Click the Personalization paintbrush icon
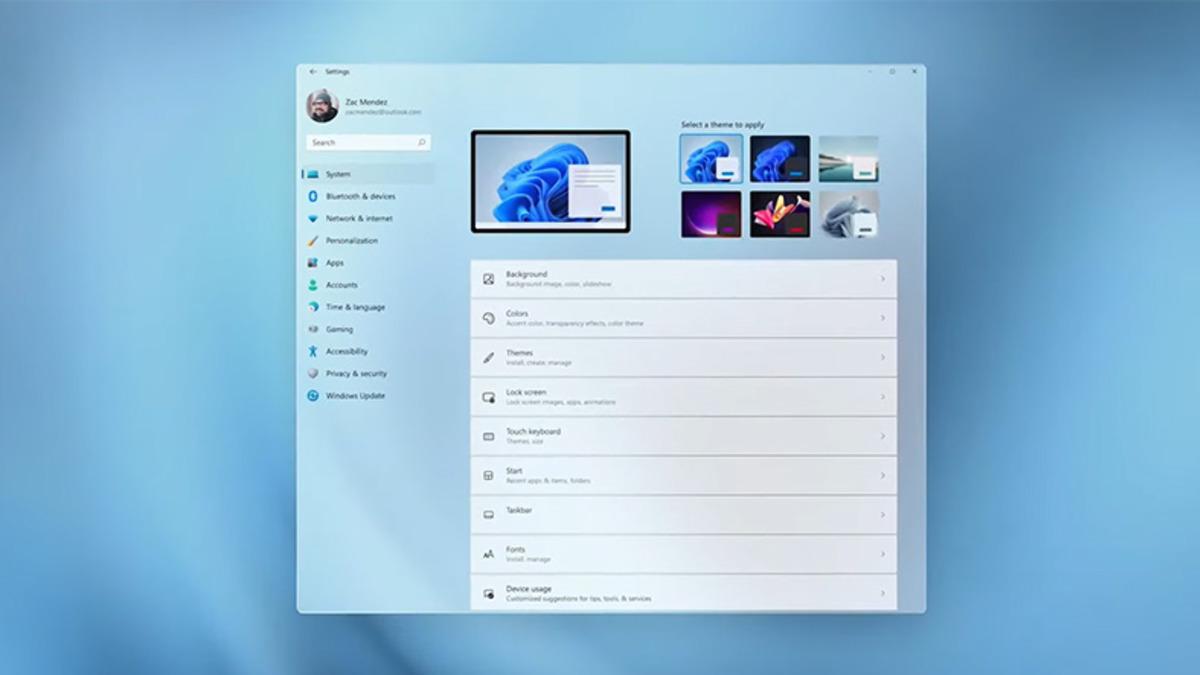Screen dimensions: 1200x675 [x=315, y=240]
